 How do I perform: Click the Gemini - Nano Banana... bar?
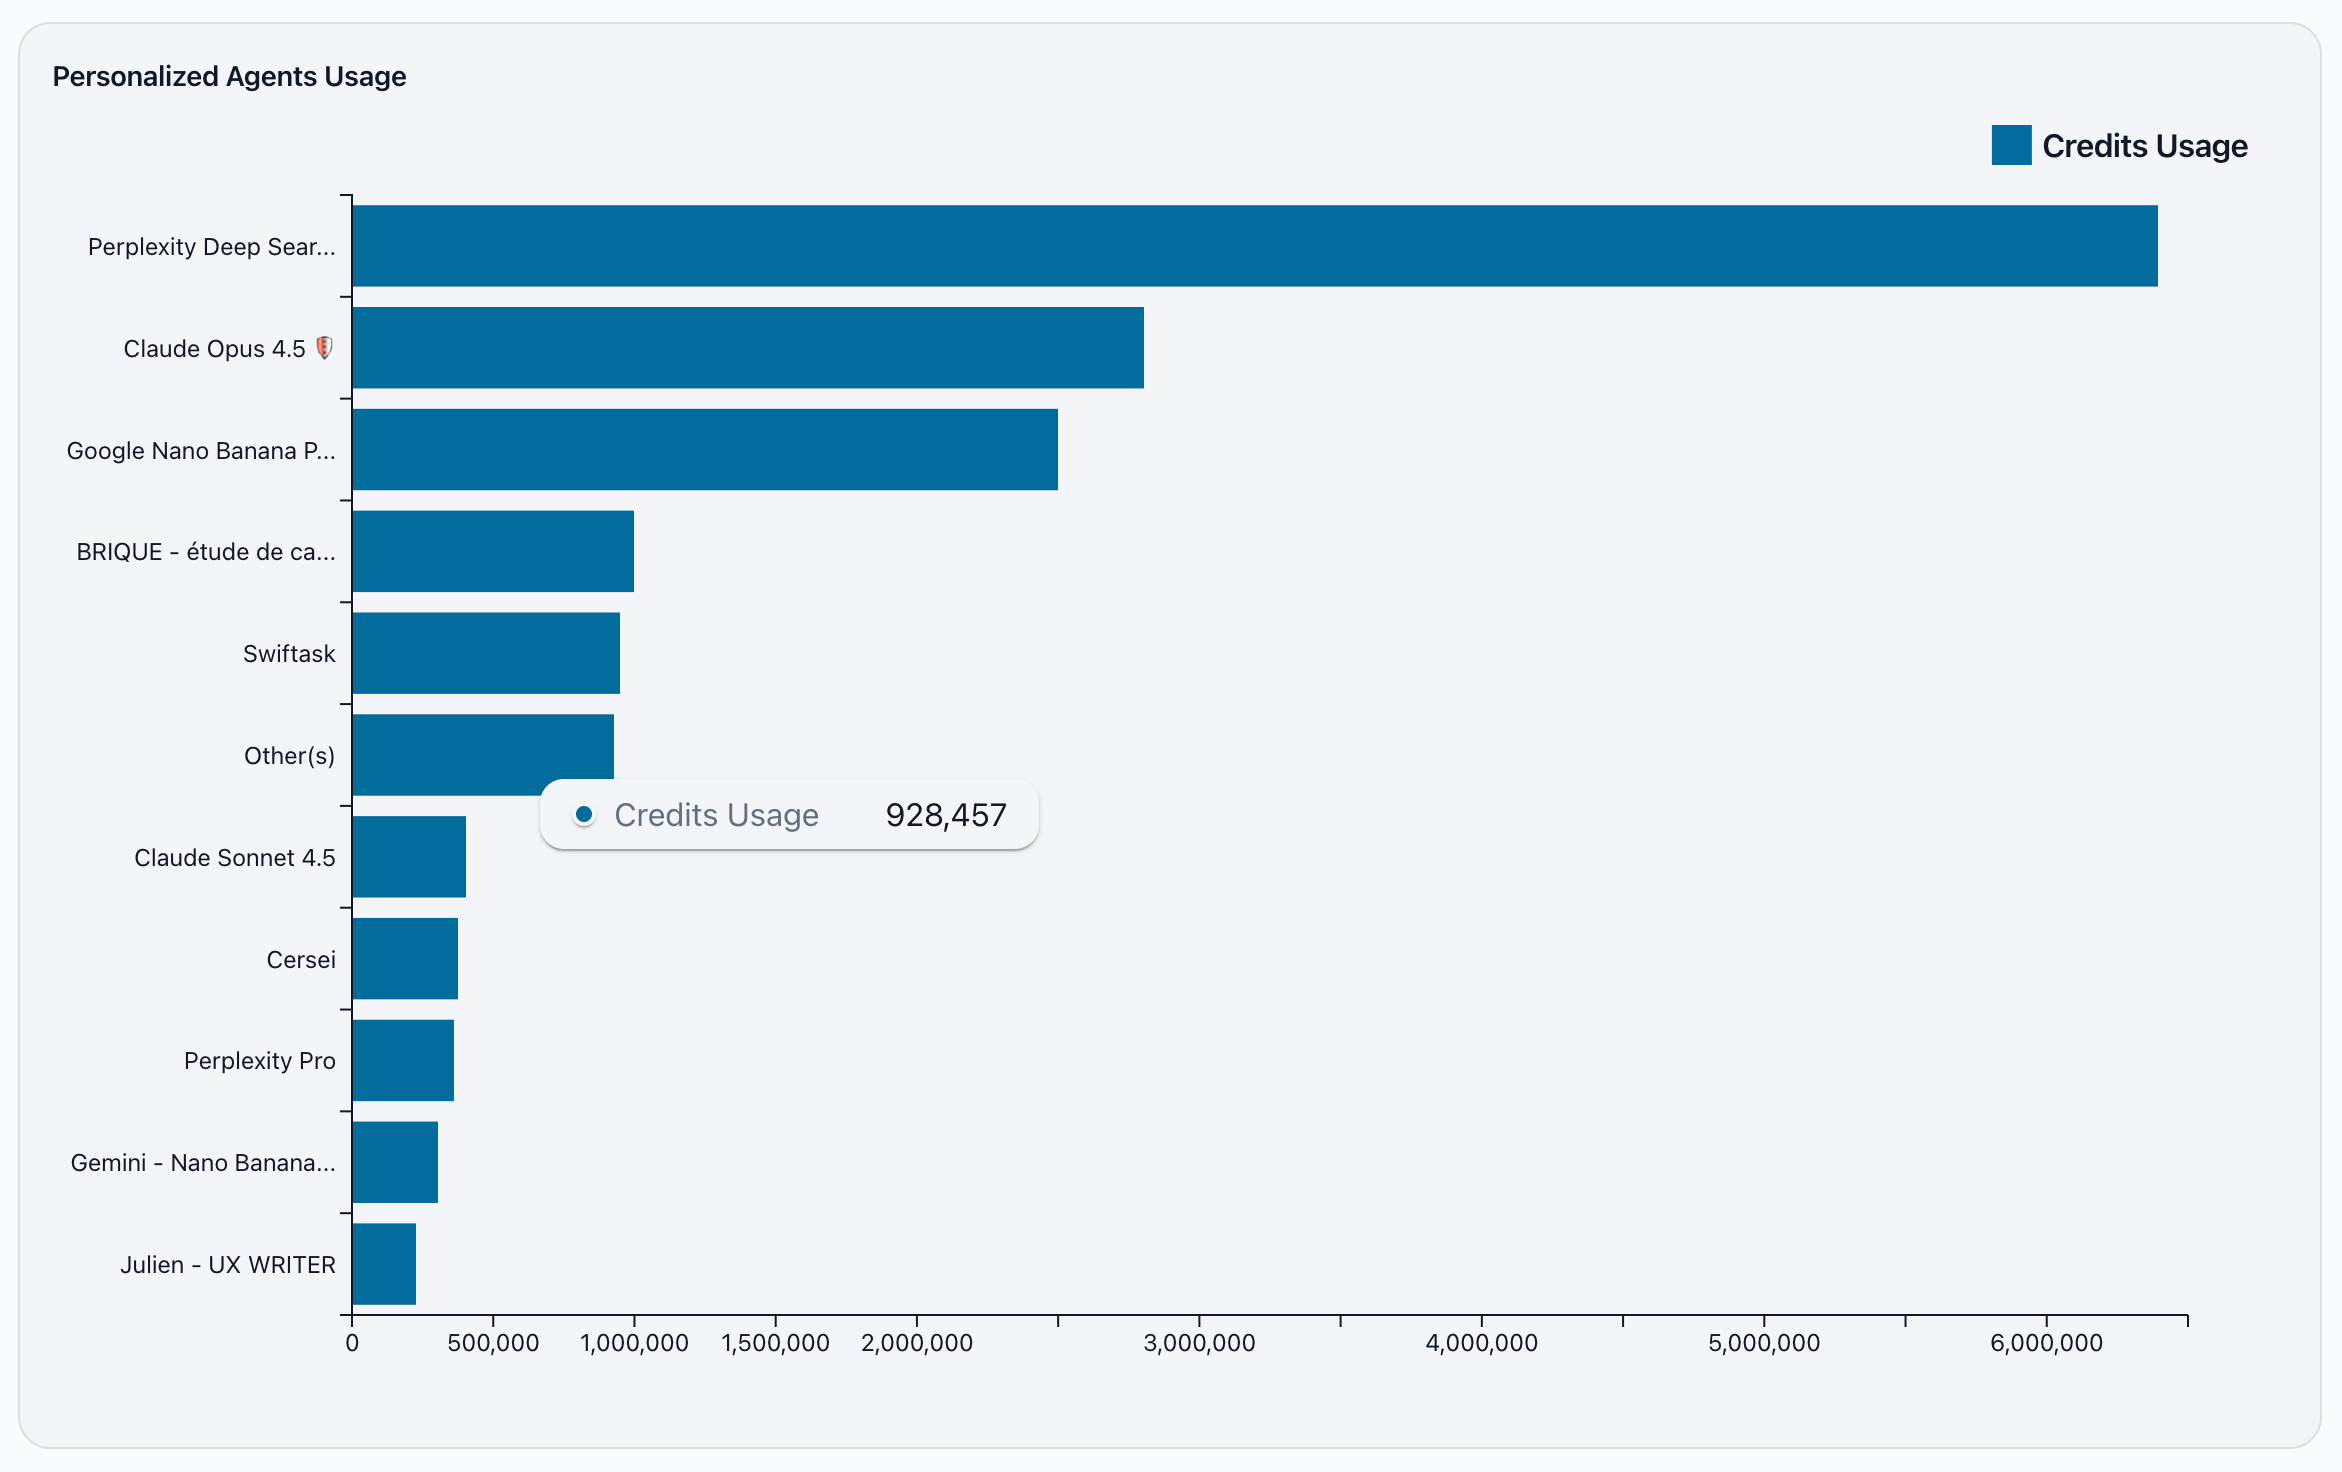pyautogui.click(x=395, y=1162)
